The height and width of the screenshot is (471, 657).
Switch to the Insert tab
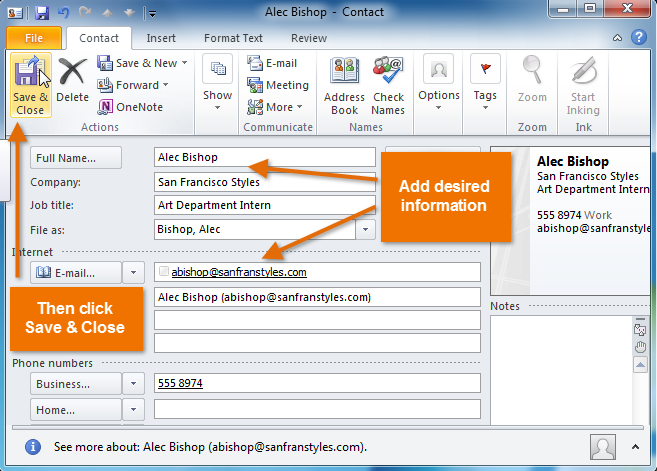click(x=161, y=38)
